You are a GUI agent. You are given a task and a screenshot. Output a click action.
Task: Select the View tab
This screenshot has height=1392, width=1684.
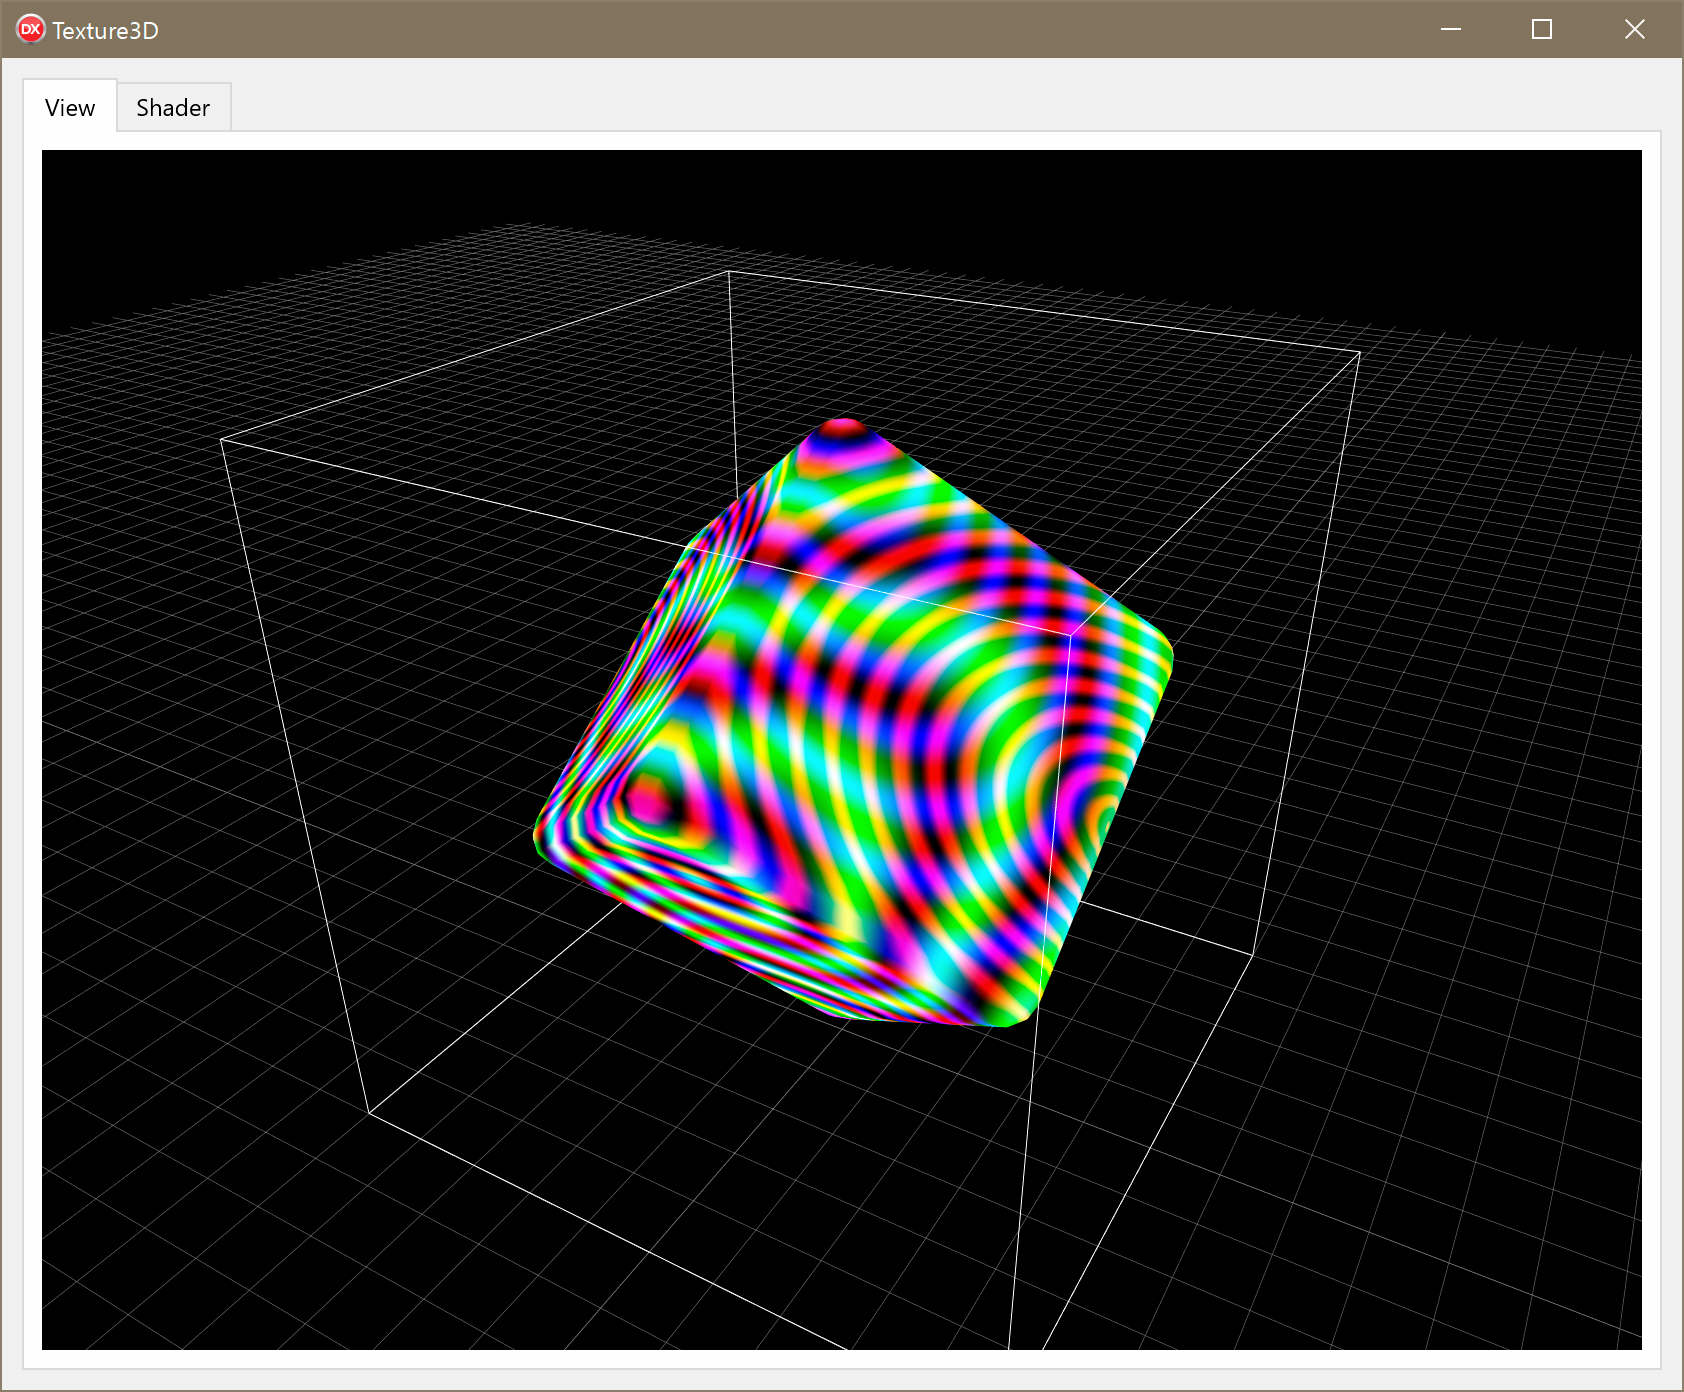(x=70, y=106)
